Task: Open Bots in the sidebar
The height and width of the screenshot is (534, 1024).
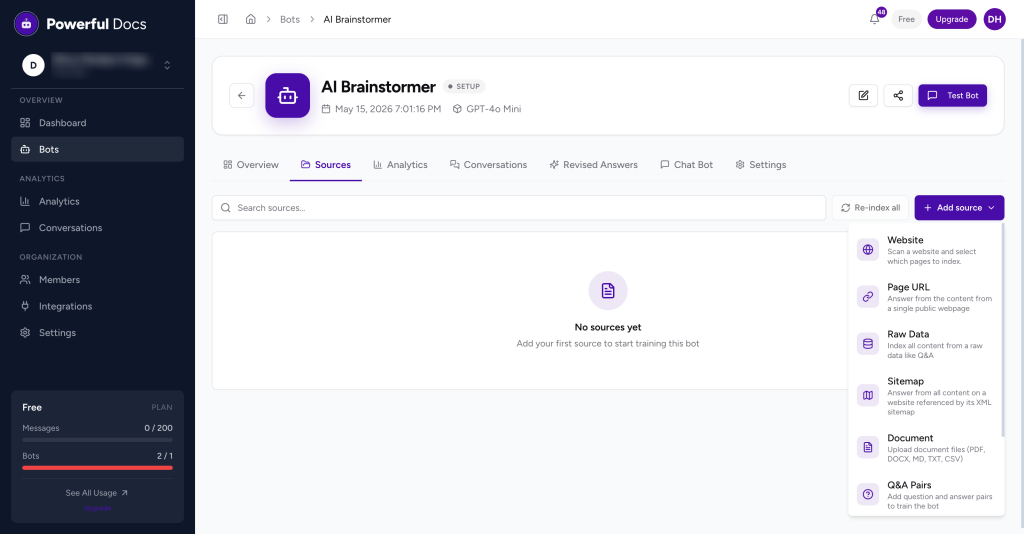Action: [x=97, y=149]
